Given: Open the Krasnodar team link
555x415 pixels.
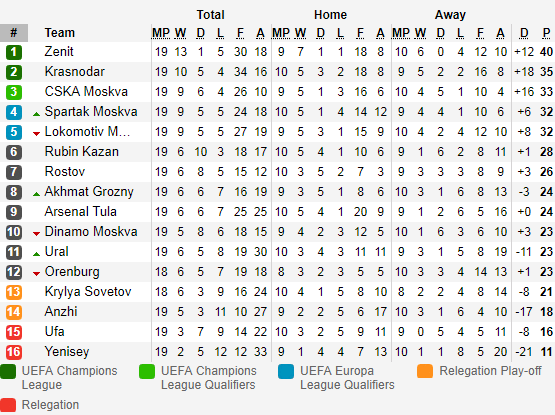Looking at the screenshot, I should 75,72.
